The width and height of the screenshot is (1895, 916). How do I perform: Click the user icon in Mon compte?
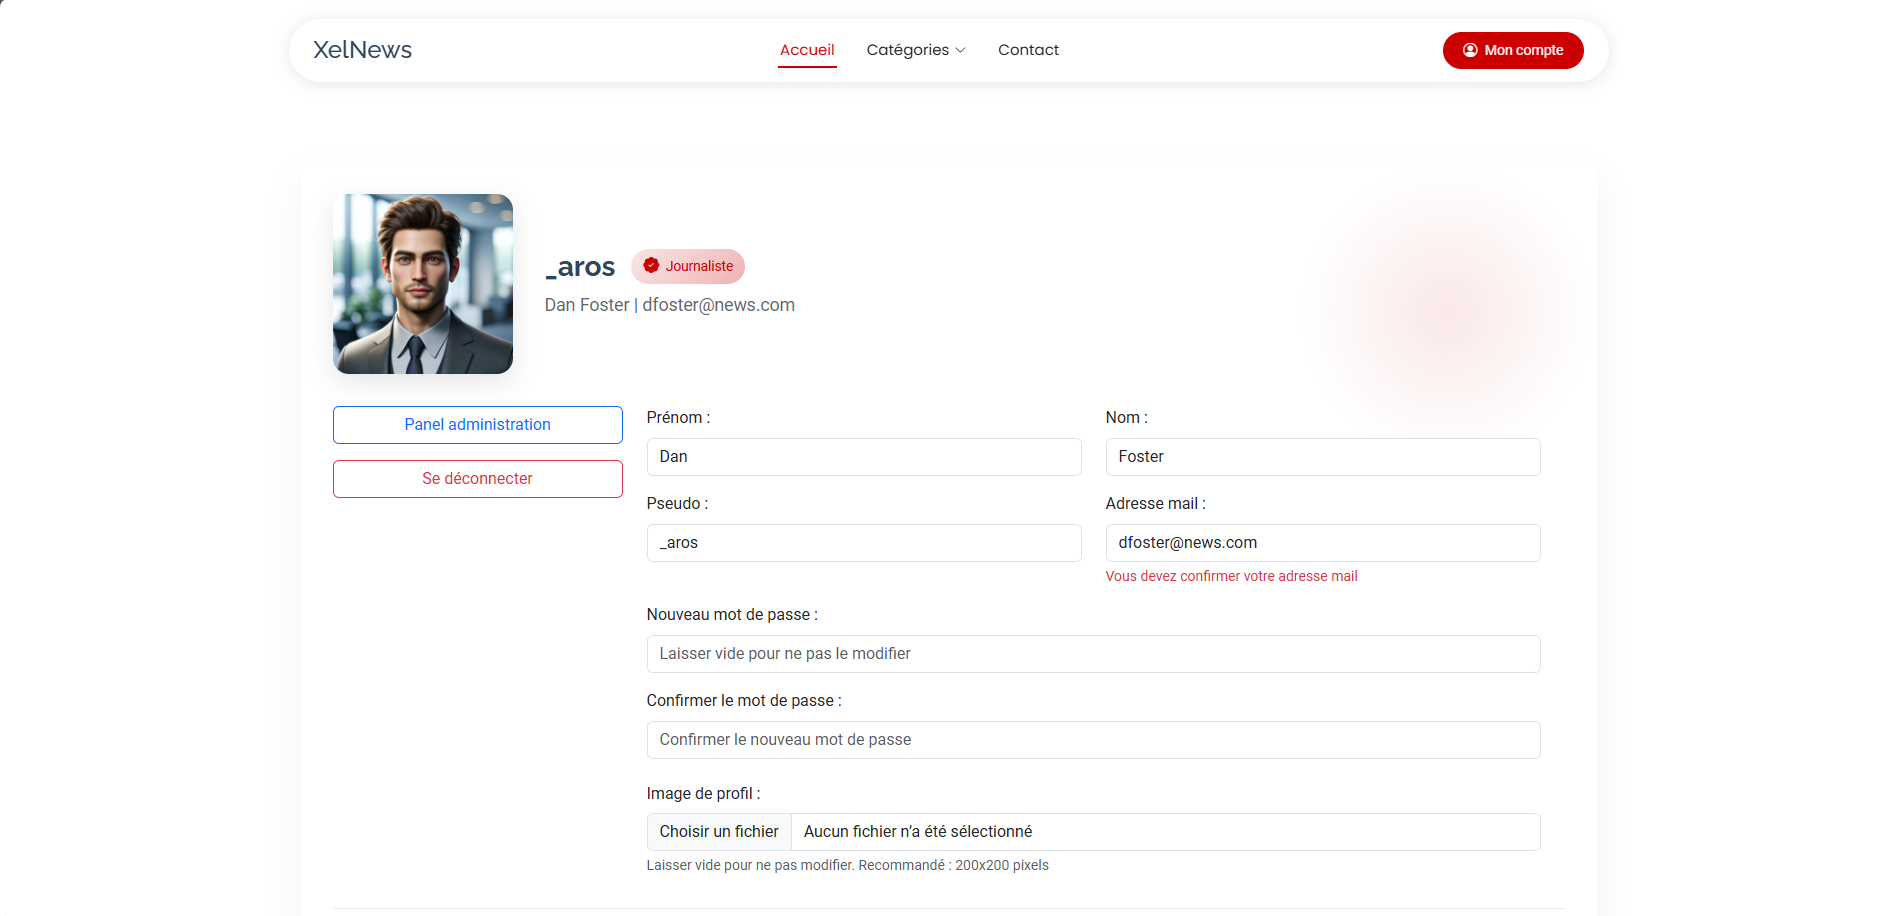tap(1470, 50)
